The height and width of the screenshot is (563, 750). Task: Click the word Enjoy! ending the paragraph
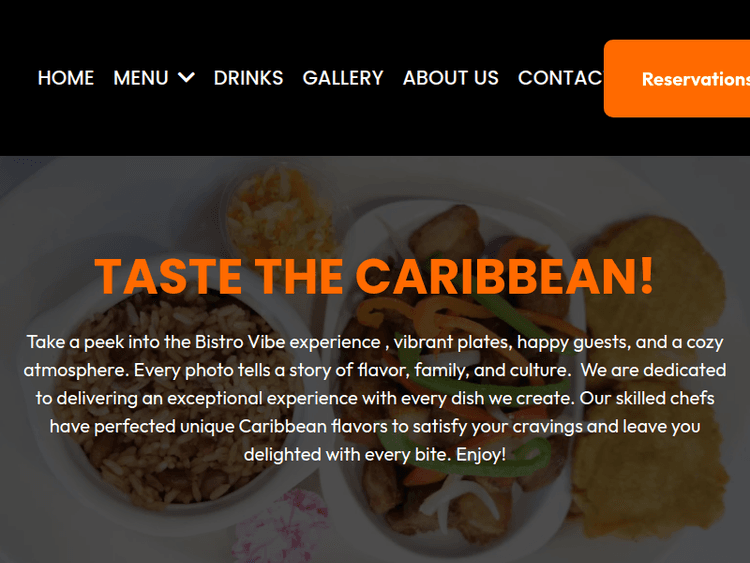pyautogui.click(x=481, y=454)
